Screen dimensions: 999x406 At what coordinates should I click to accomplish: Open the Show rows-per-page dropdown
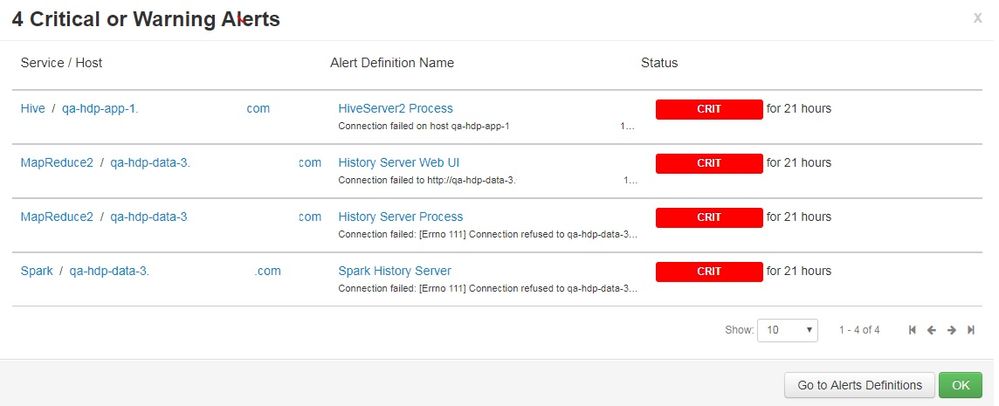point(788,330)
